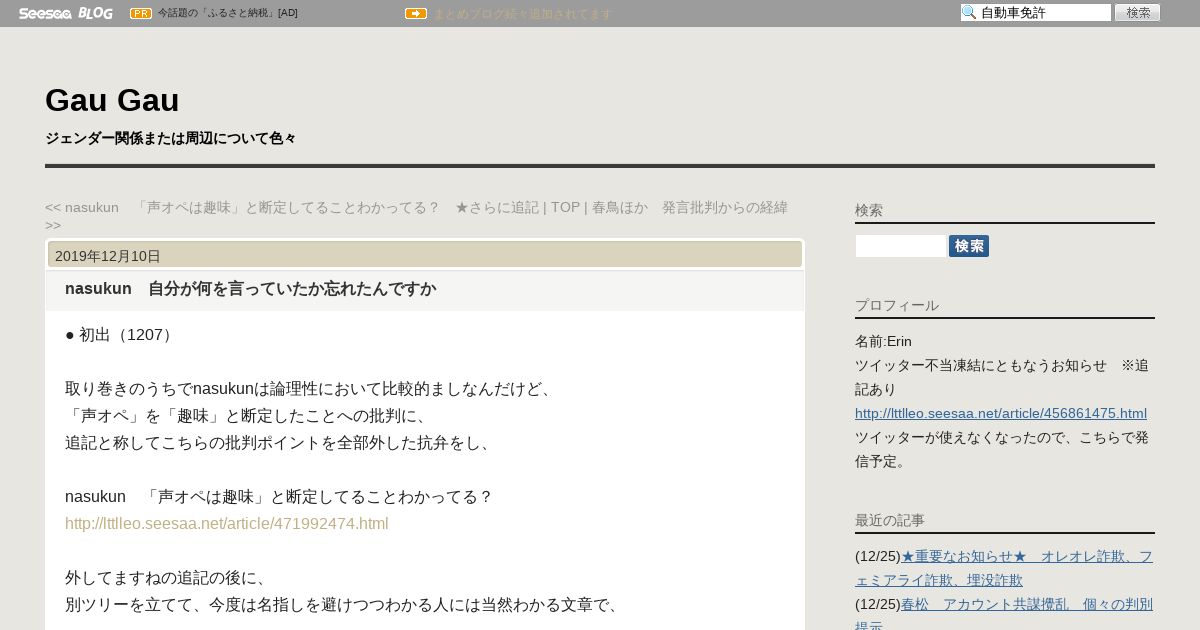Click the orange arrow icon in top bar
This screenshot has width=1200, height=630.
click(416, 13)
